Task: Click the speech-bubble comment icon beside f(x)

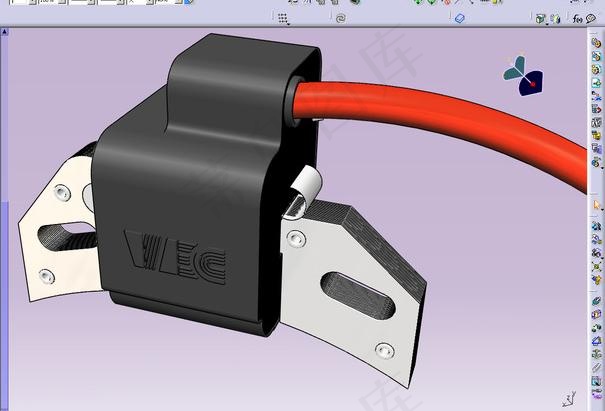Action: [x=591, y=18]
